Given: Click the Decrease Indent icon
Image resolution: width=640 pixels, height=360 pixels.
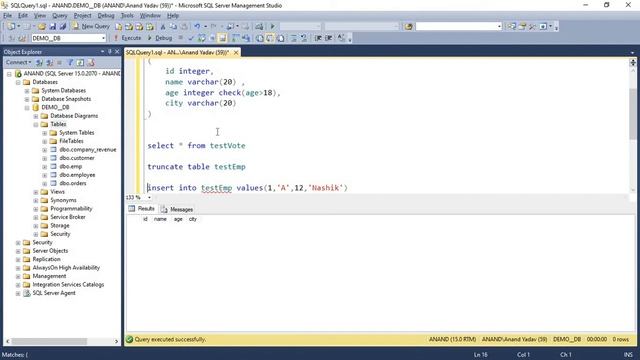Looking at the screenshot, I should point(318,38).
